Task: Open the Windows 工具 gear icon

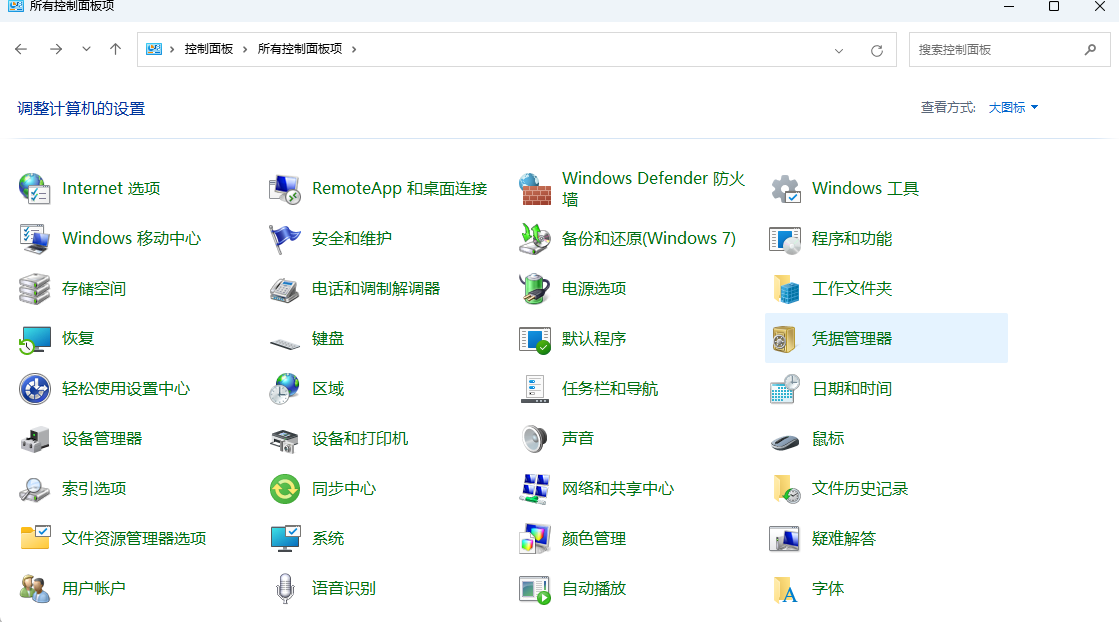Action: (x=785, y=188)
